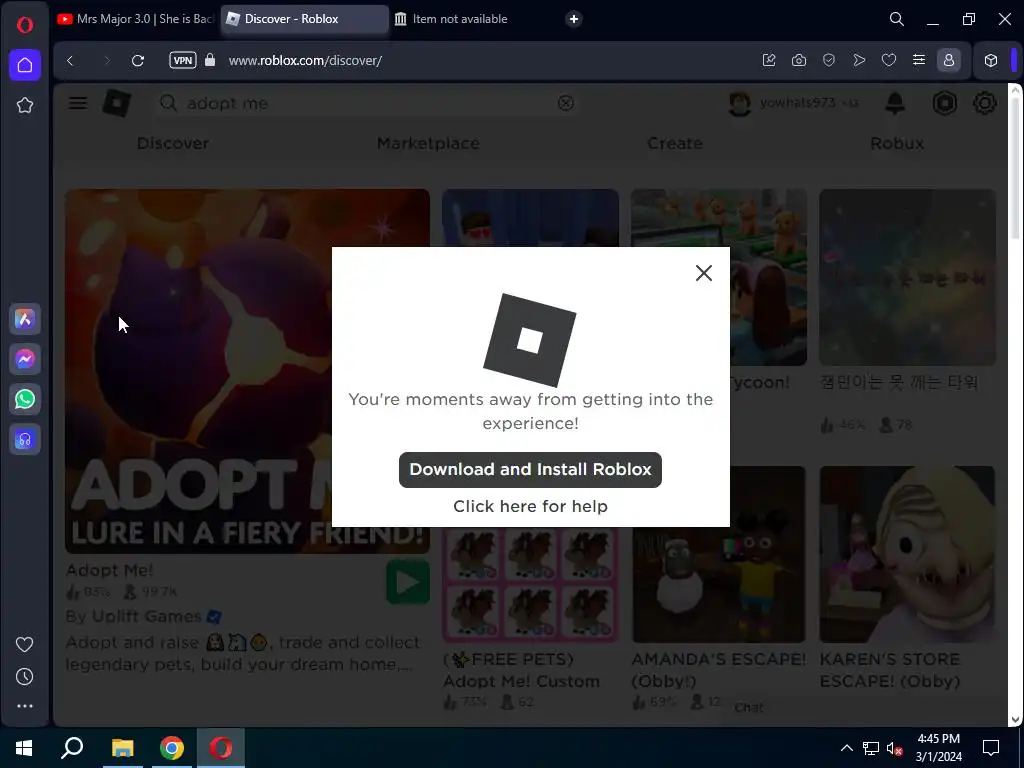Toggle the VPN badge in address bar
The height and width of the screenshot is (768, 1024).
click(x=183, y=60)
